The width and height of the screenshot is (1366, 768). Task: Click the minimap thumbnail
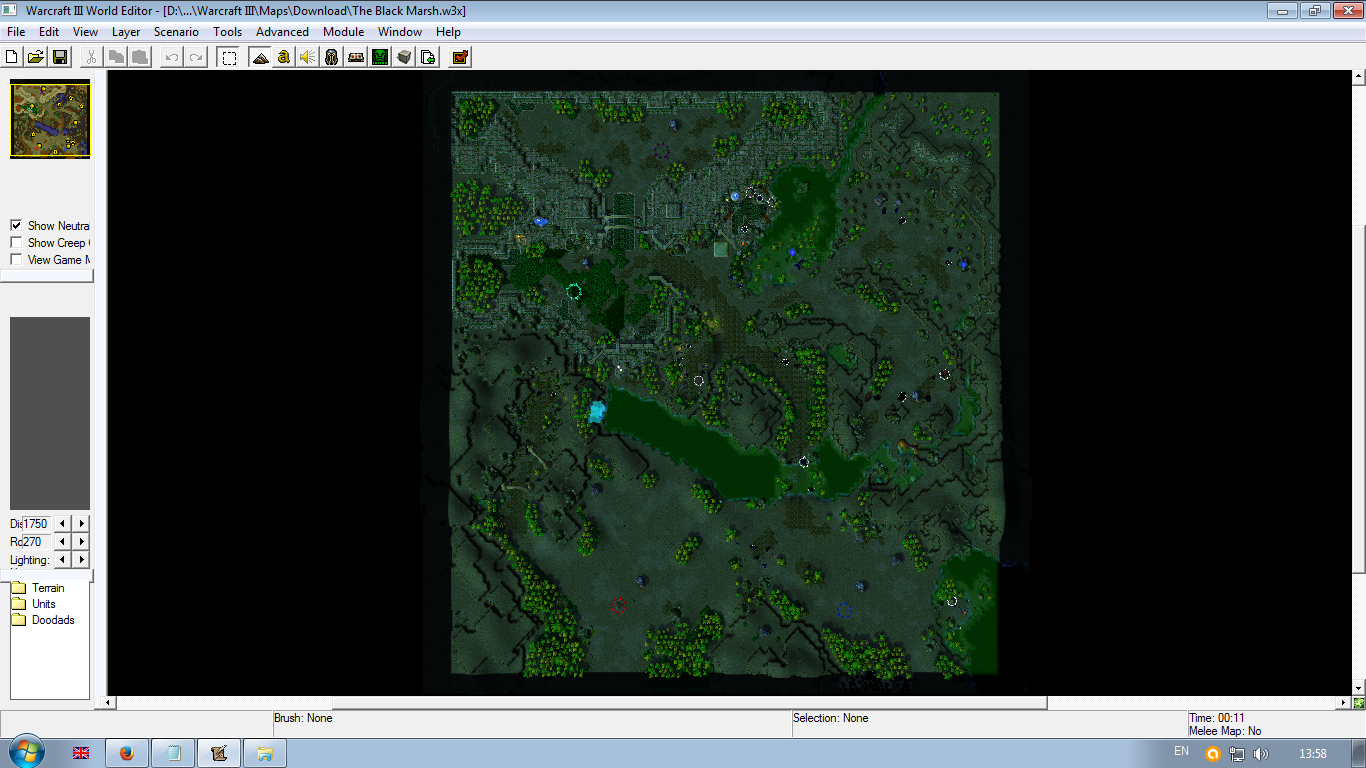click(x=50, y=121)
